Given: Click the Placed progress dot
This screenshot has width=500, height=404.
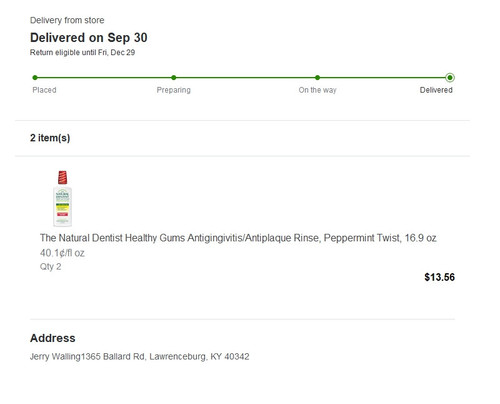Looking at the screenshot, I should 35,78.
